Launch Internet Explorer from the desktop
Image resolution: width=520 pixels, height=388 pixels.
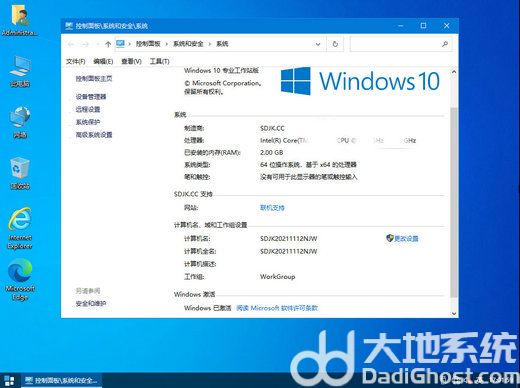[x=20, y=228]
